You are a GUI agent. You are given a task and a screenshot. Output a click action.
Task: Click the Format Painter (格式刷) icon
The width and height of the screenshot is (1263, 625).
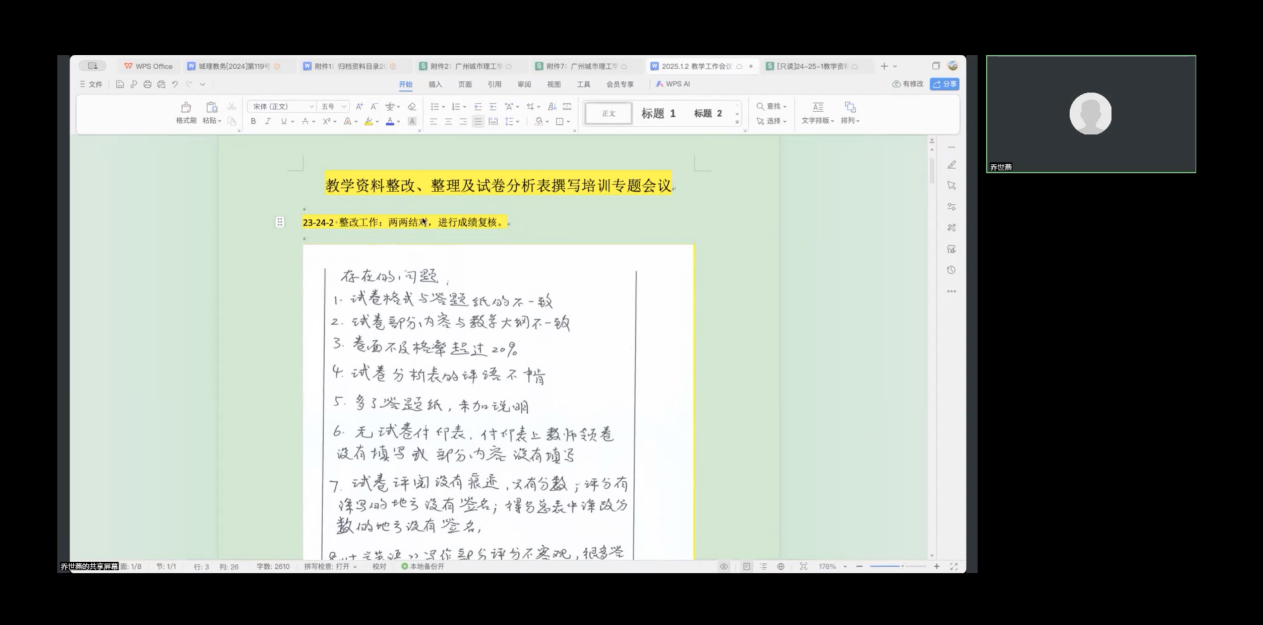click(x=186, y=107)
